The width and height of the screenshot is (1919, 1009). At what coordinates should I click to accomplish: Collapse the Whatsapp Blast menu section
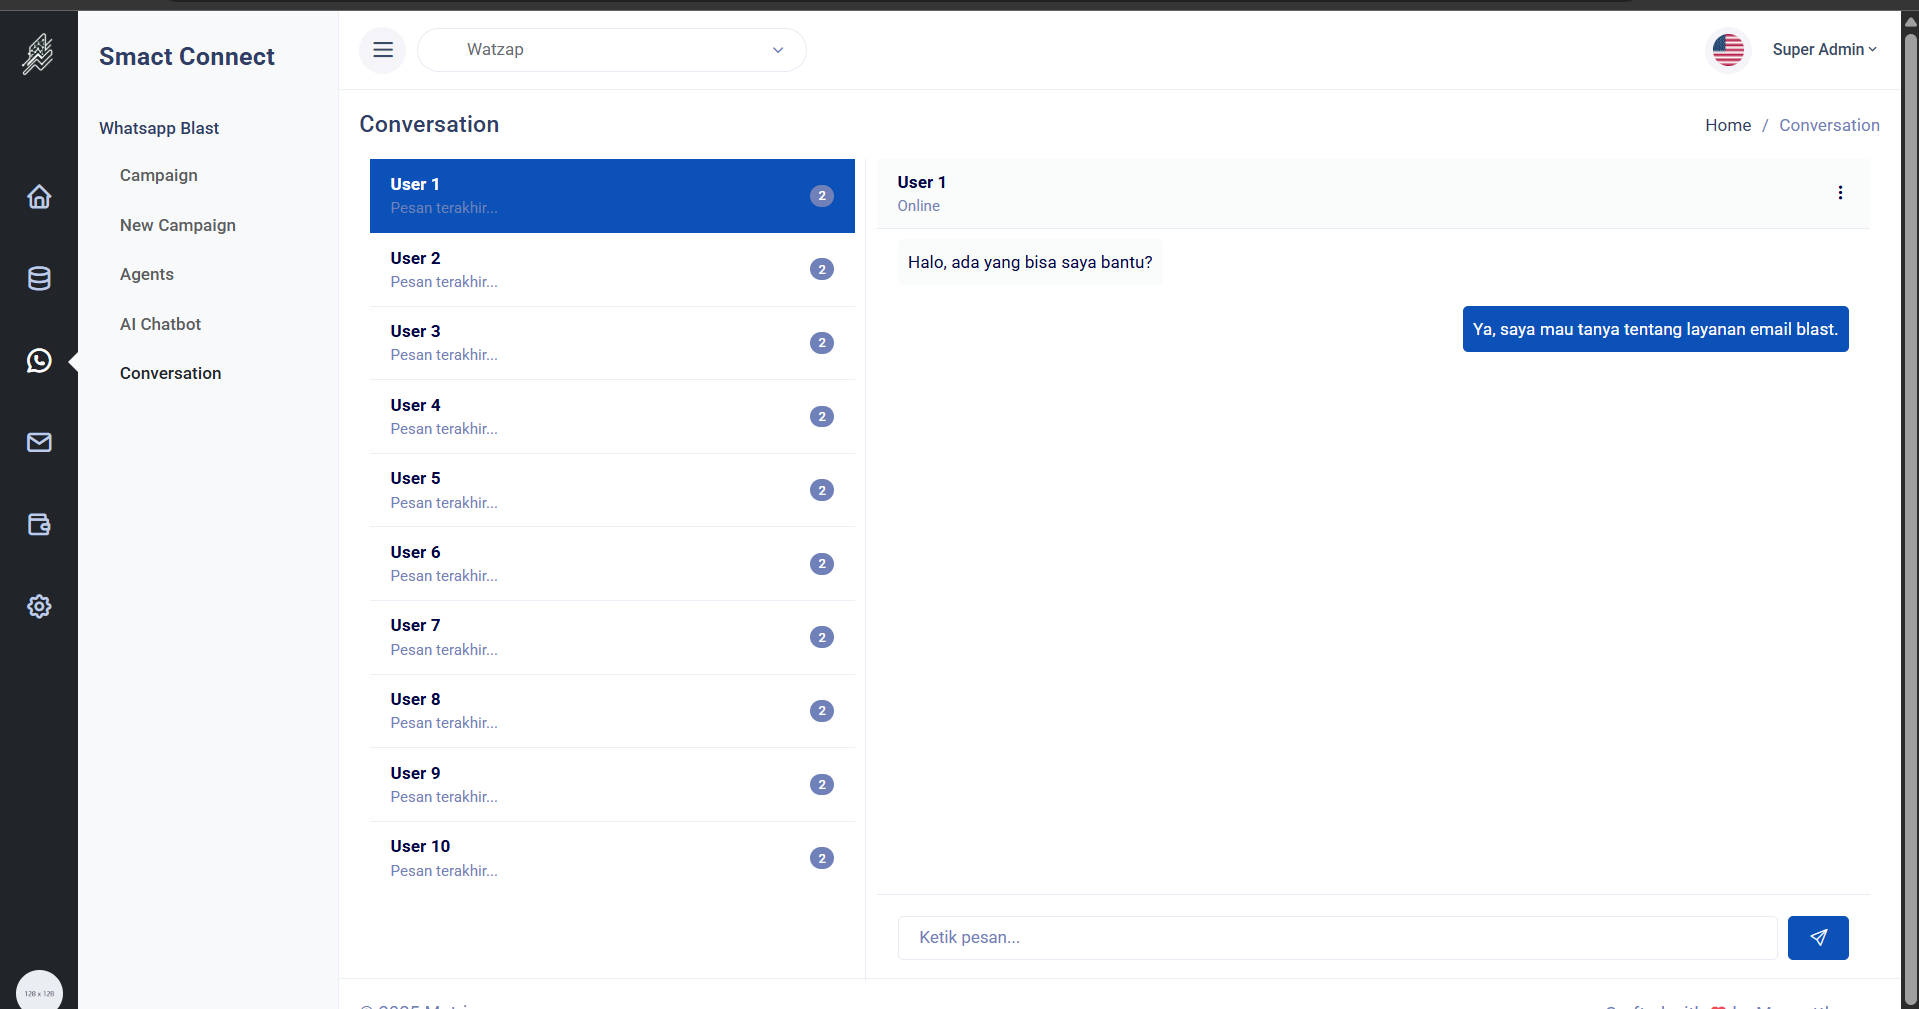pos(159,128)
